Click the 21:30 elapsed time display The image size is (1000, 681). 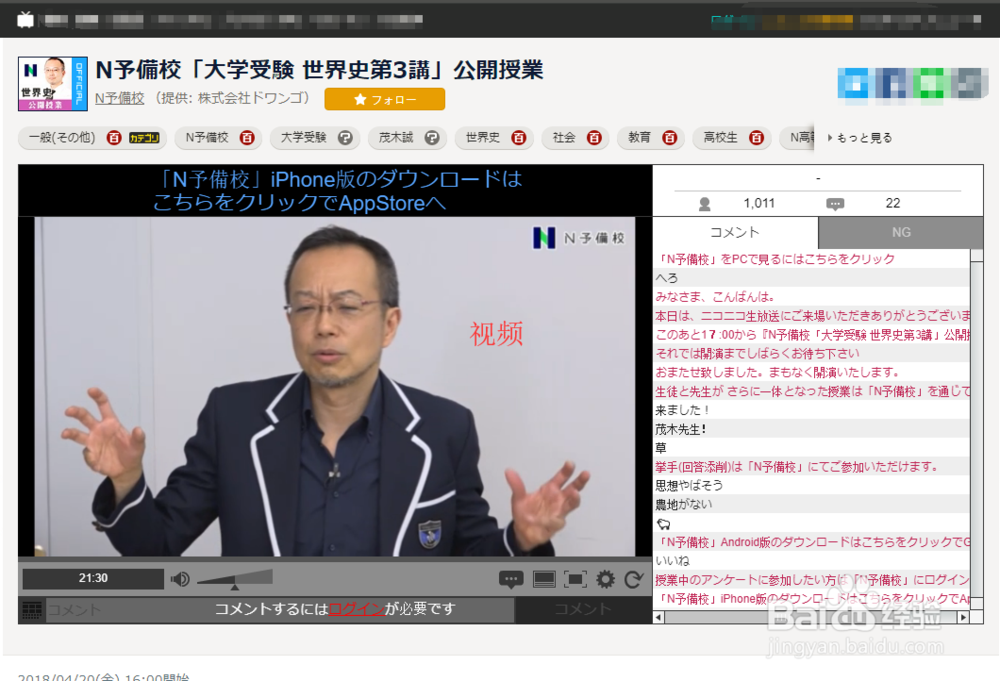tap(93, 578)
